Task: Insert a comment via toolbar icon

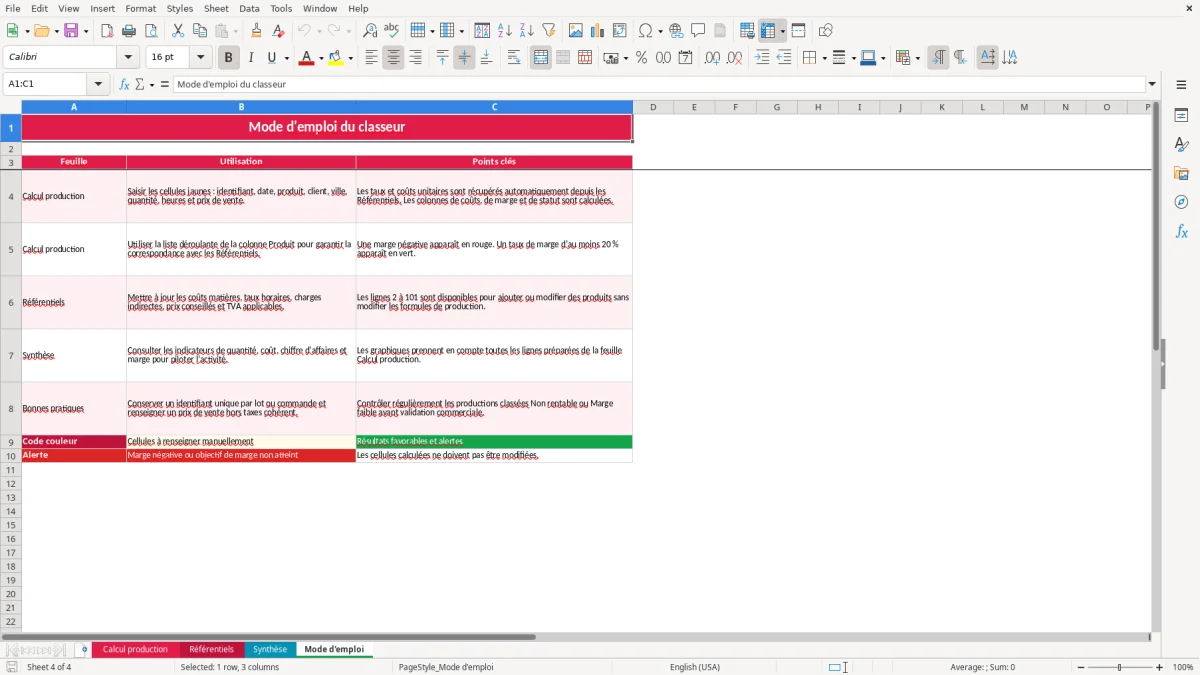Action: (x=698, y=31)
